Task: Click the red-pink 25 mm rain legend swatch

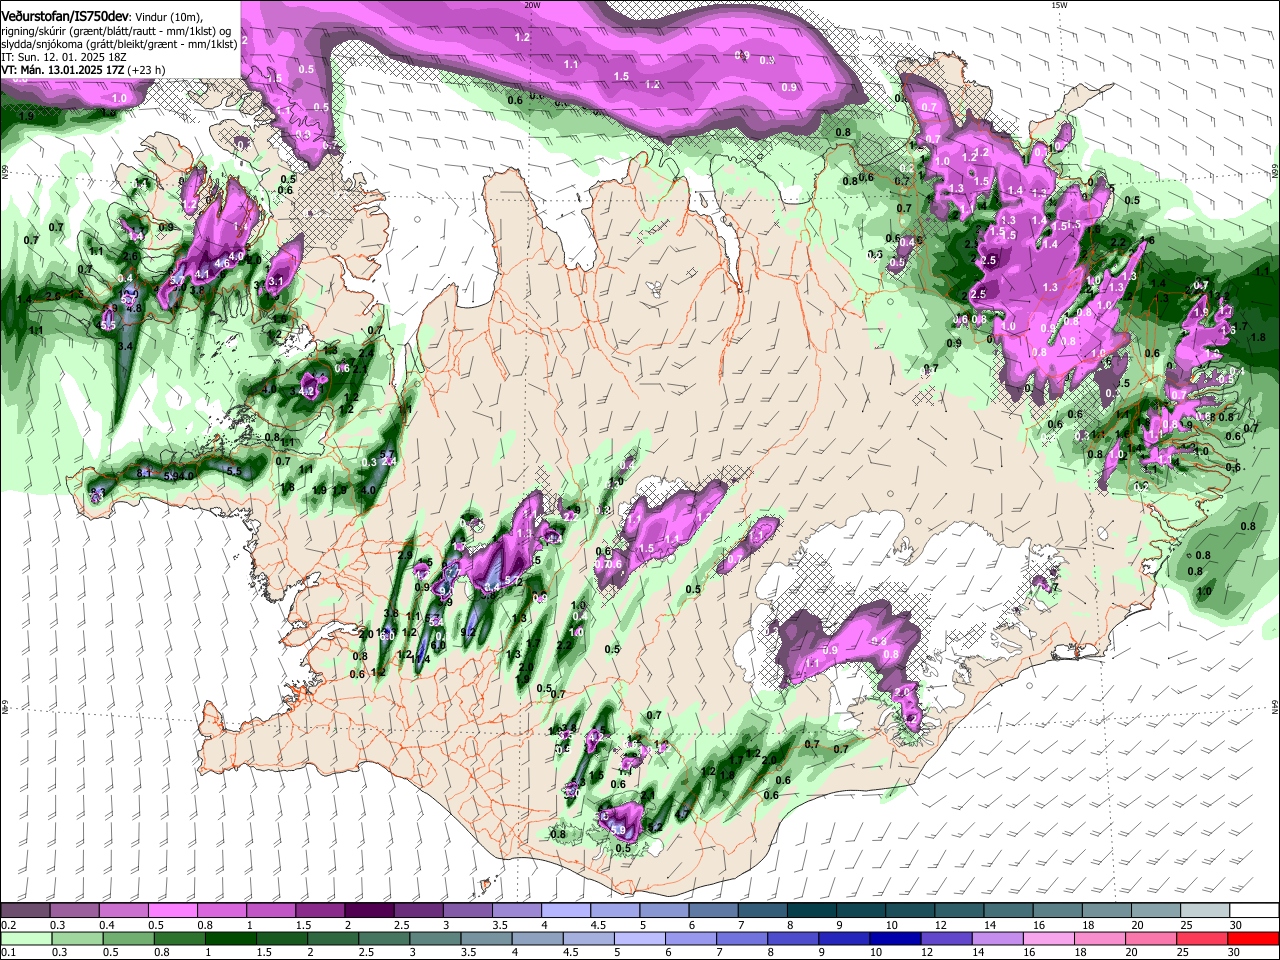Action: click(x=1200, y=938)
